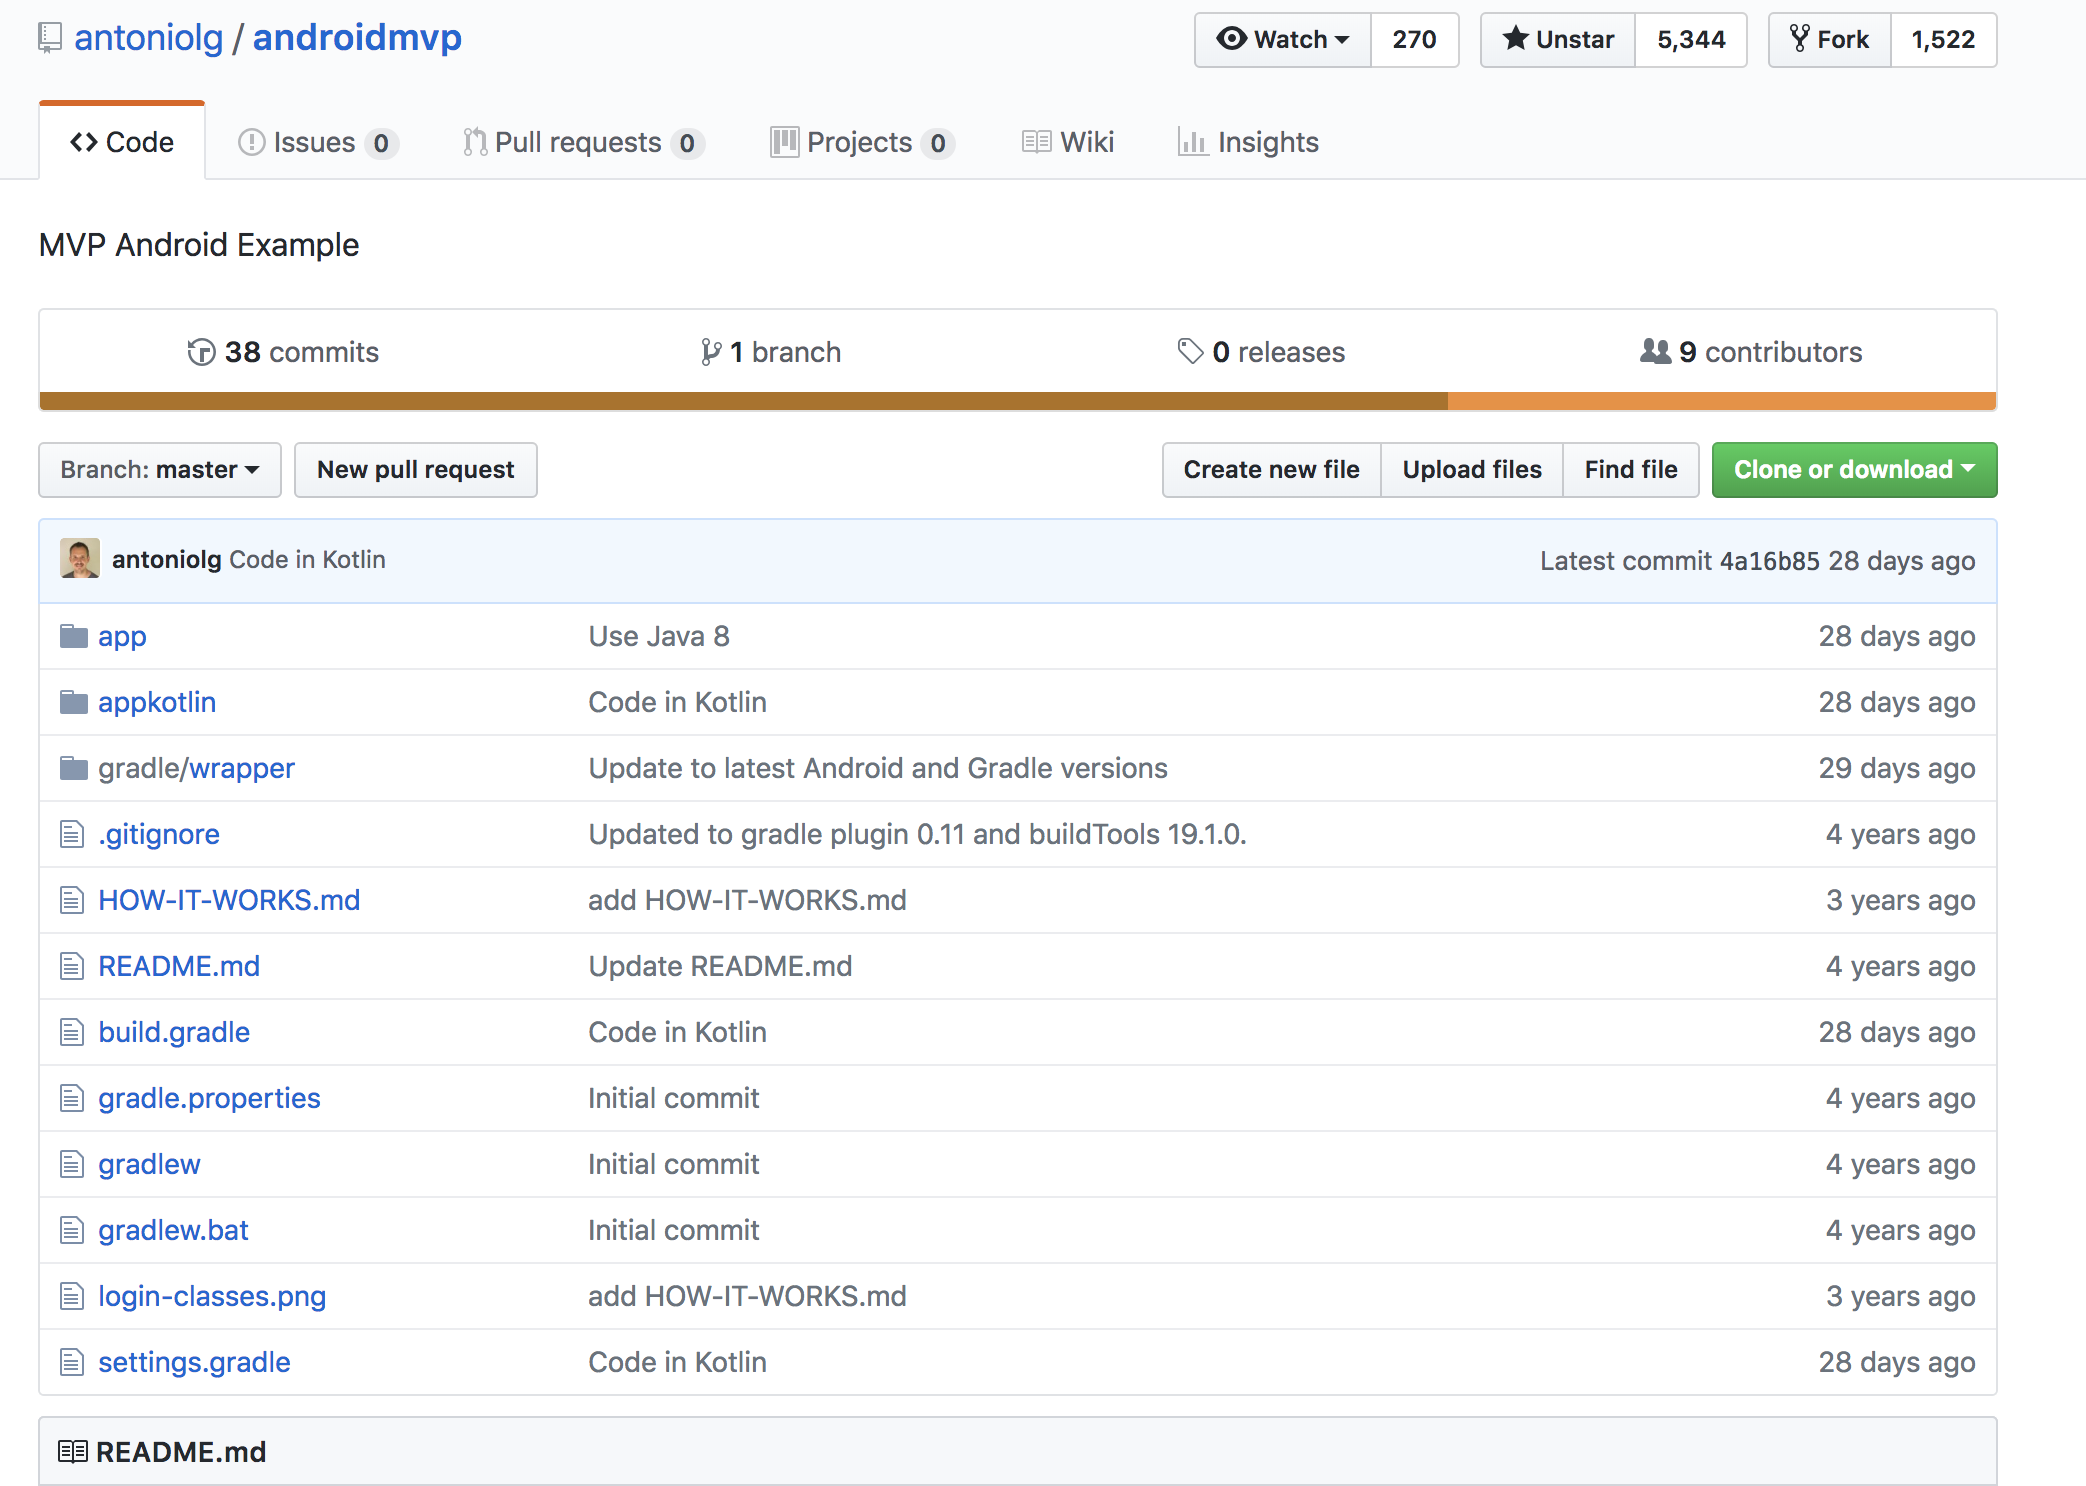Click the Fork count 1,522
Screen dimensions: 2086x1486
[1942, 40]
